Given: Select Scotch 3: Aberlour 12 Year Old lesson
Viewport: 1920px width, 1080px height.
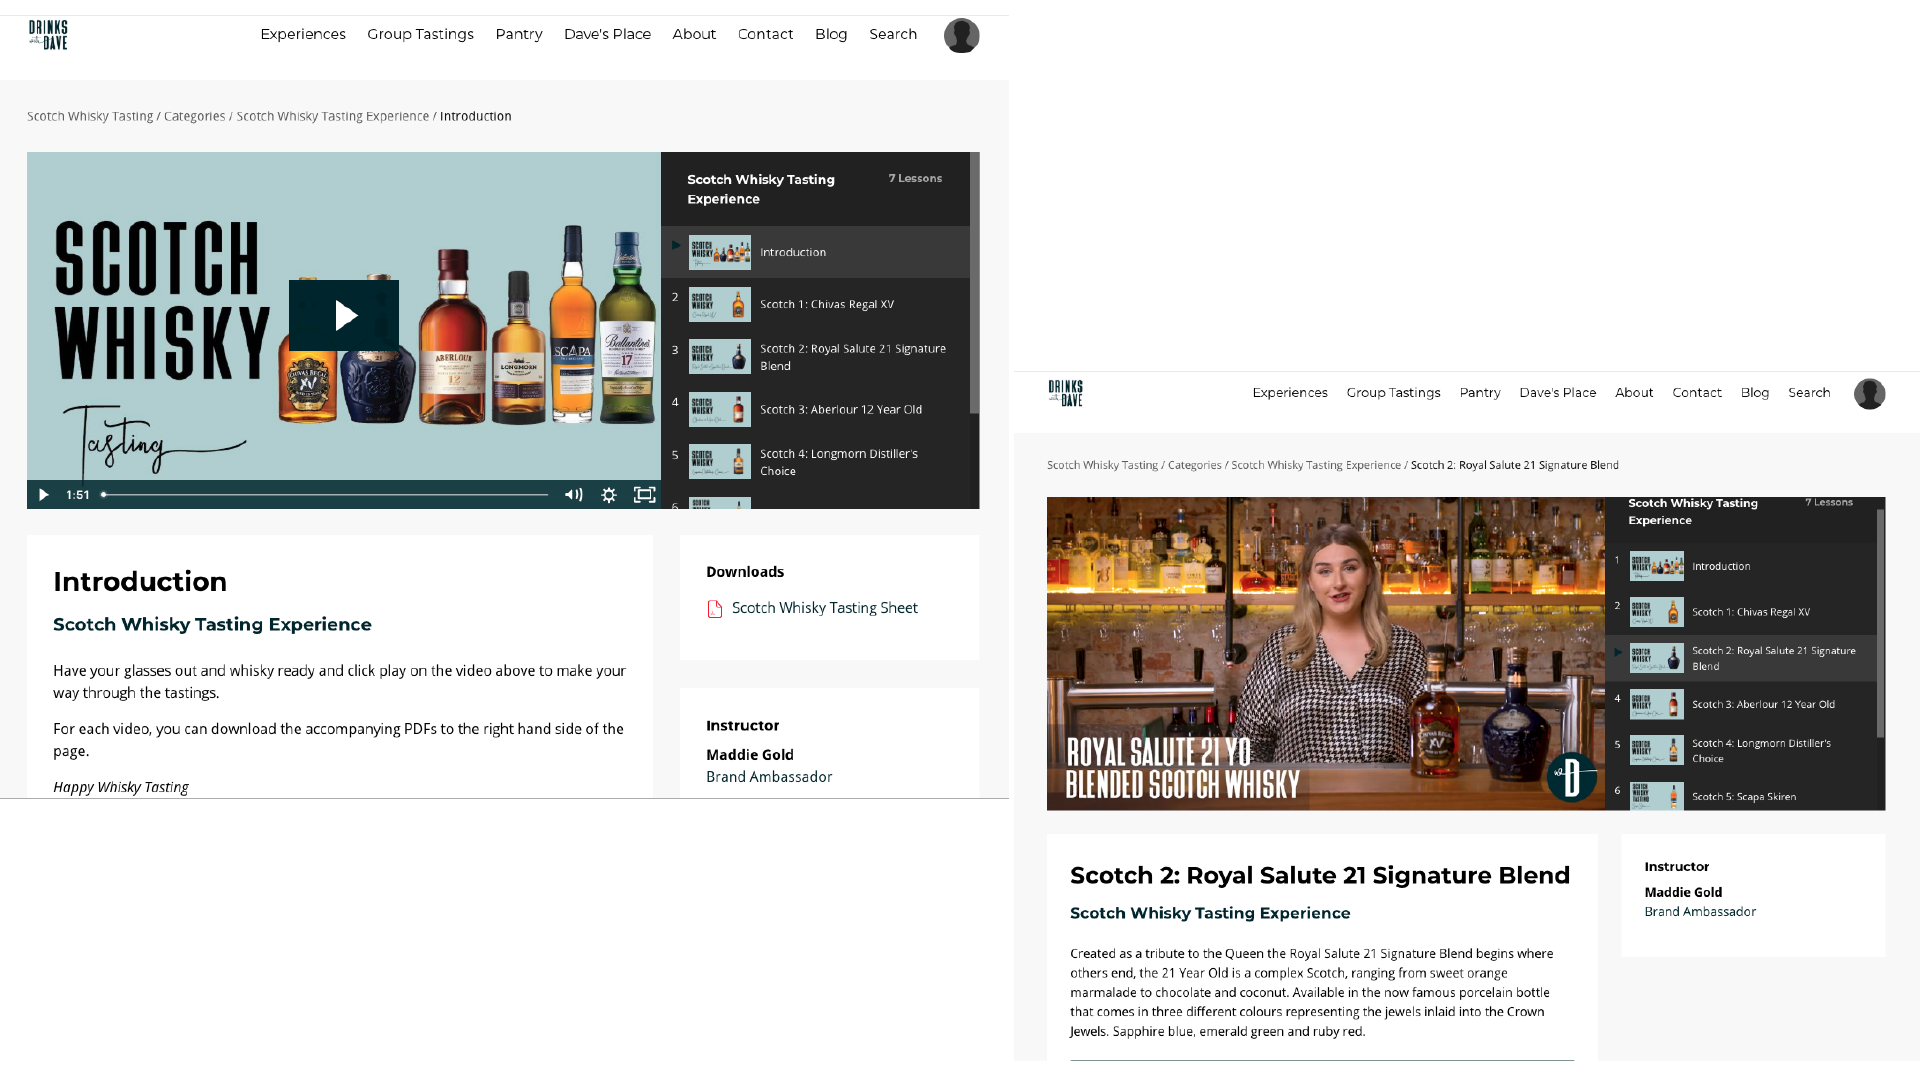Looking at the screenshot, I should 840,410.
